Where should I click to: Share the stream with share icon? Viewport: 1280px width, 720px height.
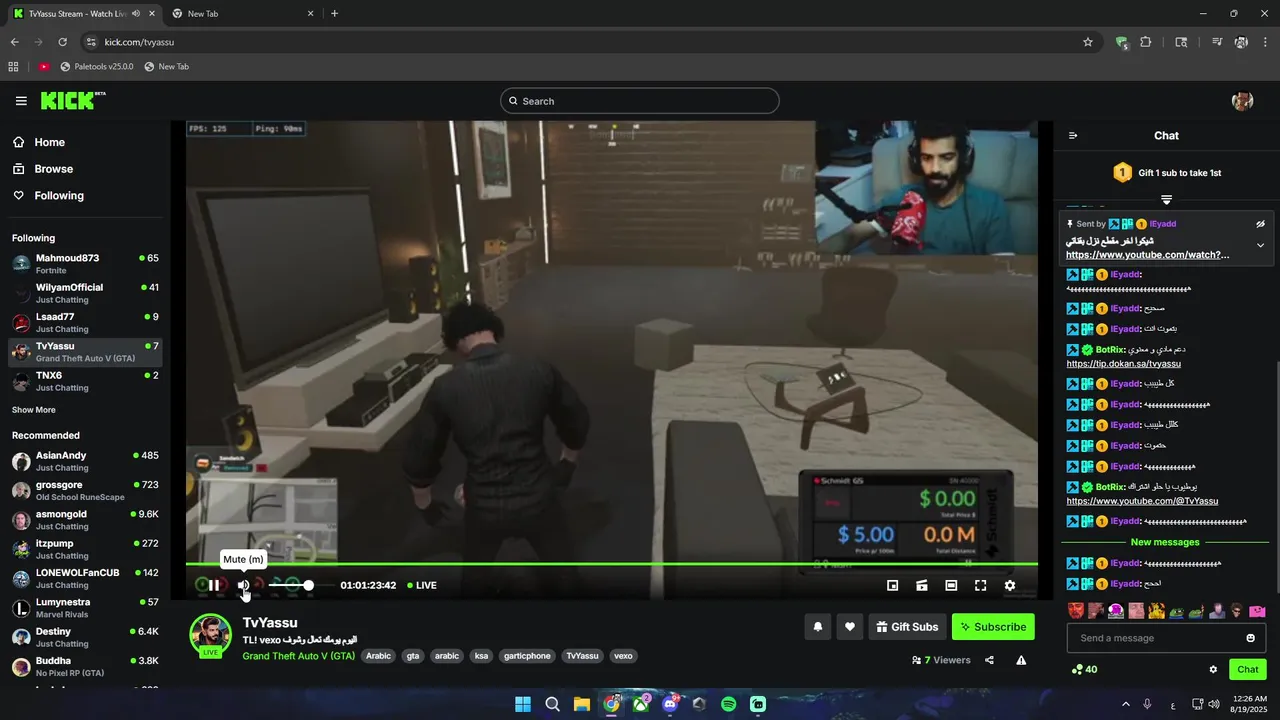click(989, 660)
